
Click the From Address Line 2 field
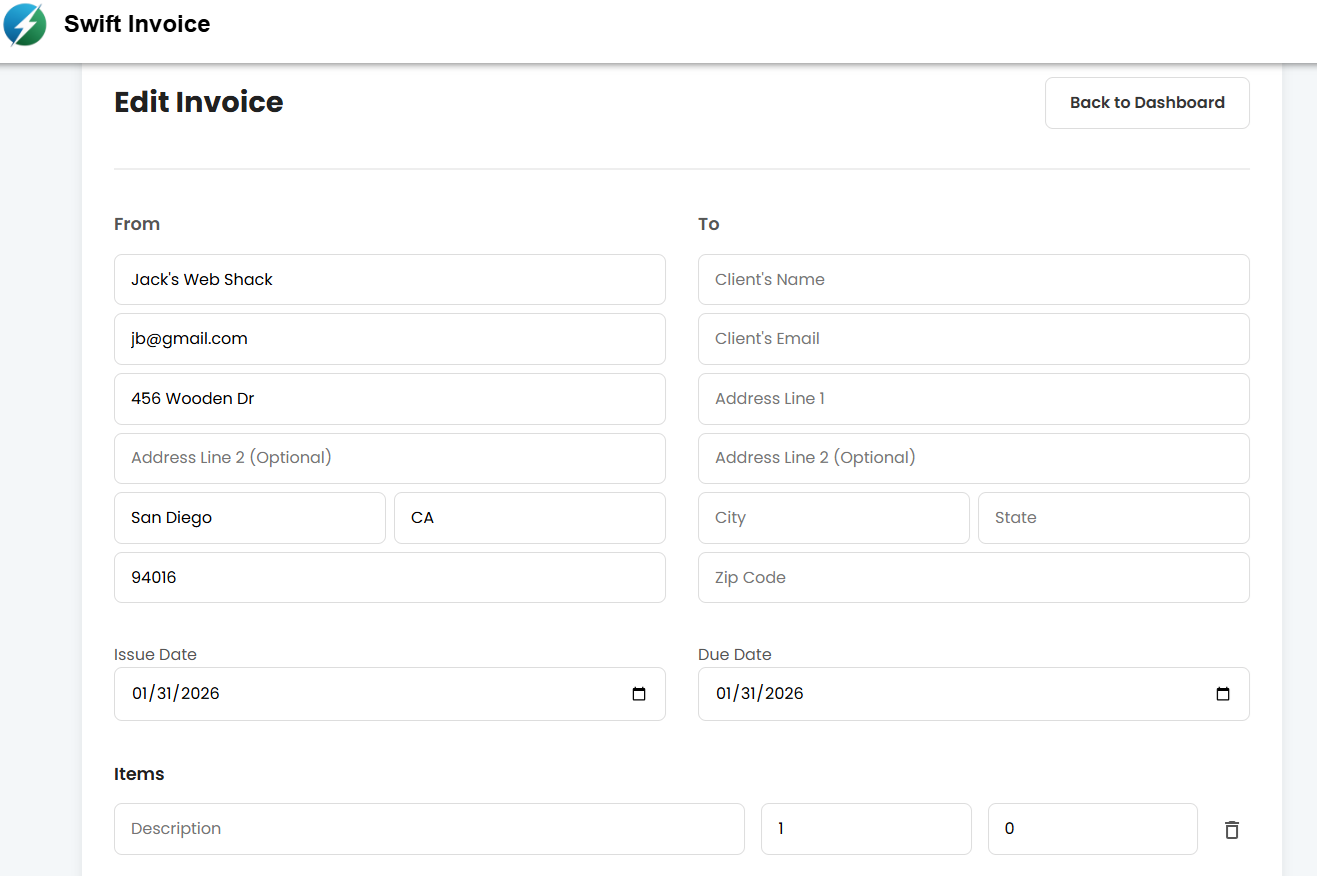[390, 458]
